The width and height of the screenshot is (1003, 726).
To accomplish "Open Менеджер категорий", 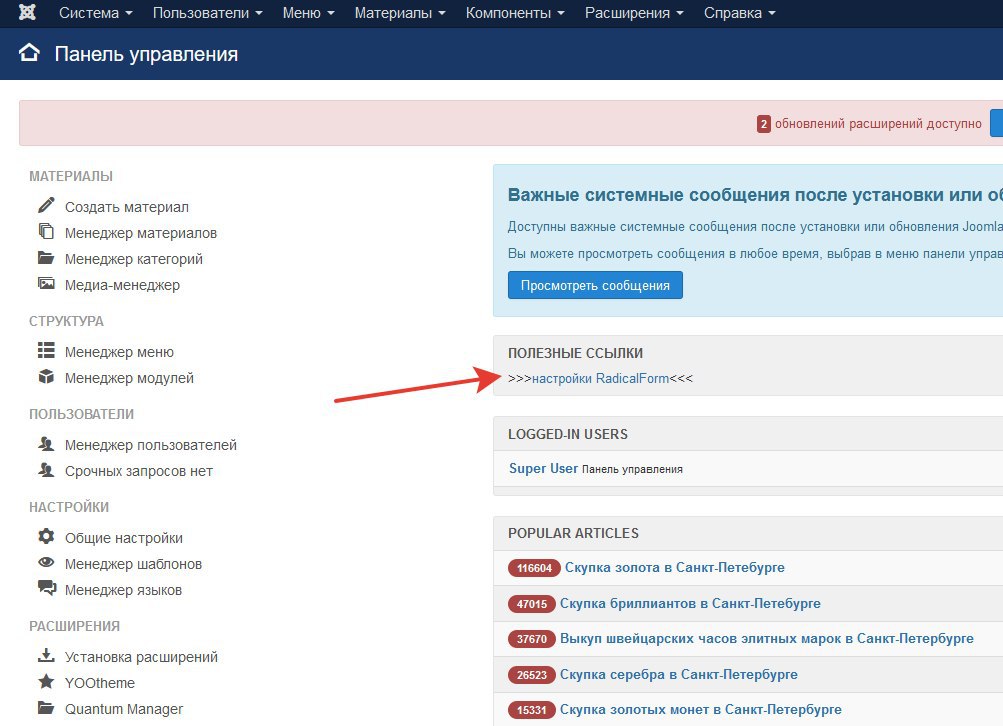I will pos(134,259).
